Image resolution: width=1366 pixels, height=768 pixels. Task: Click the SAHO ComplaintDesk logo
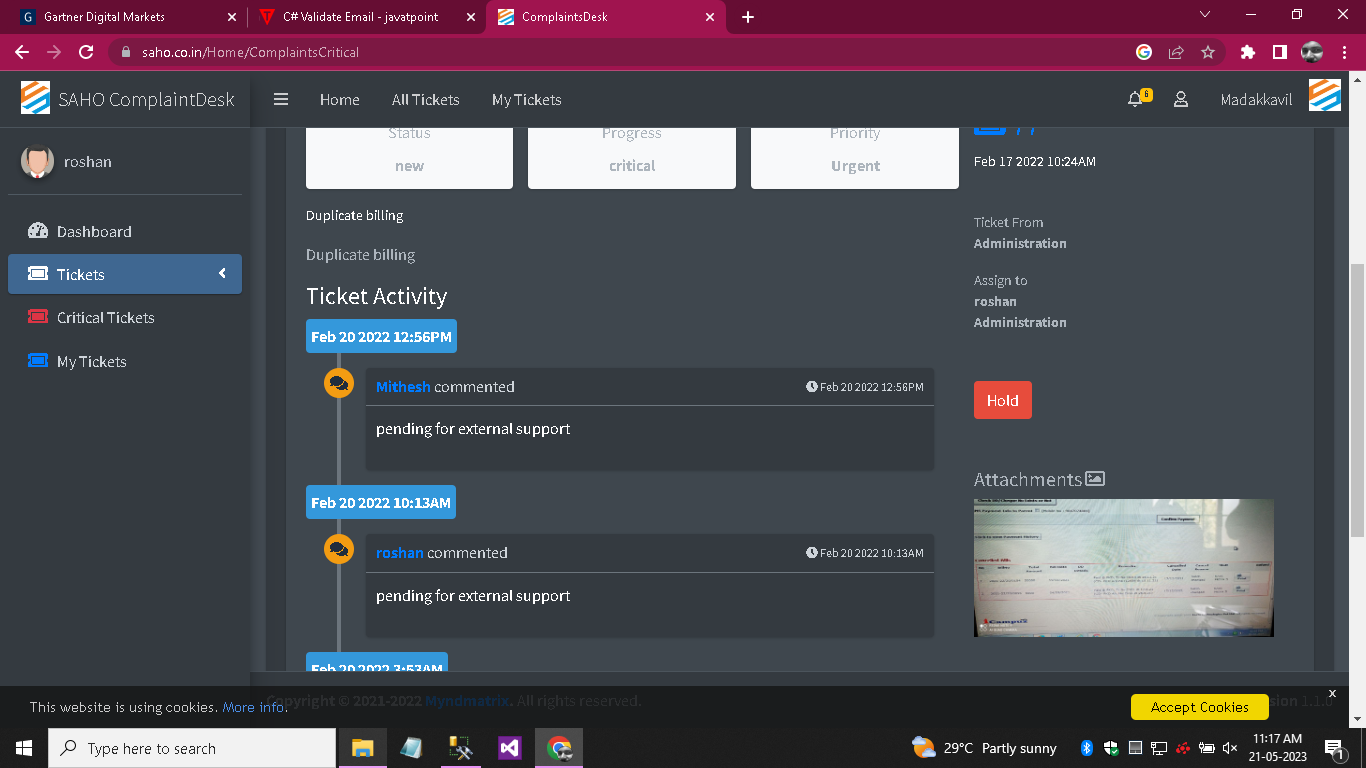[36, 98]
